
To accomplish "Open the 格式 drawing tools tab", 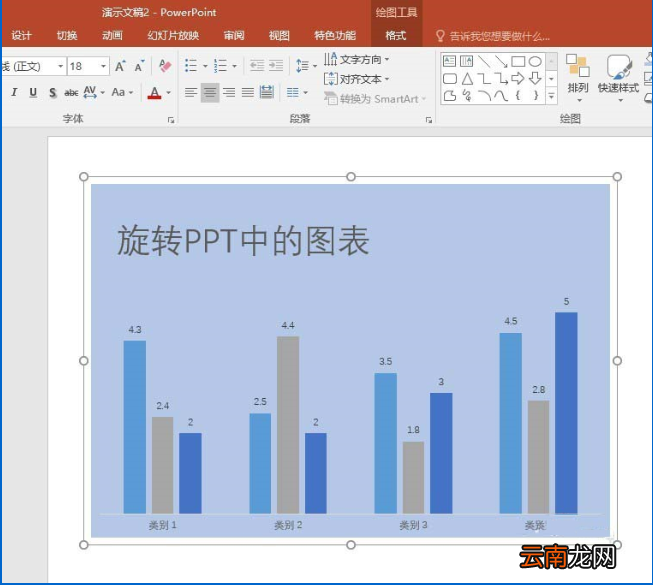I will (396, 35).
